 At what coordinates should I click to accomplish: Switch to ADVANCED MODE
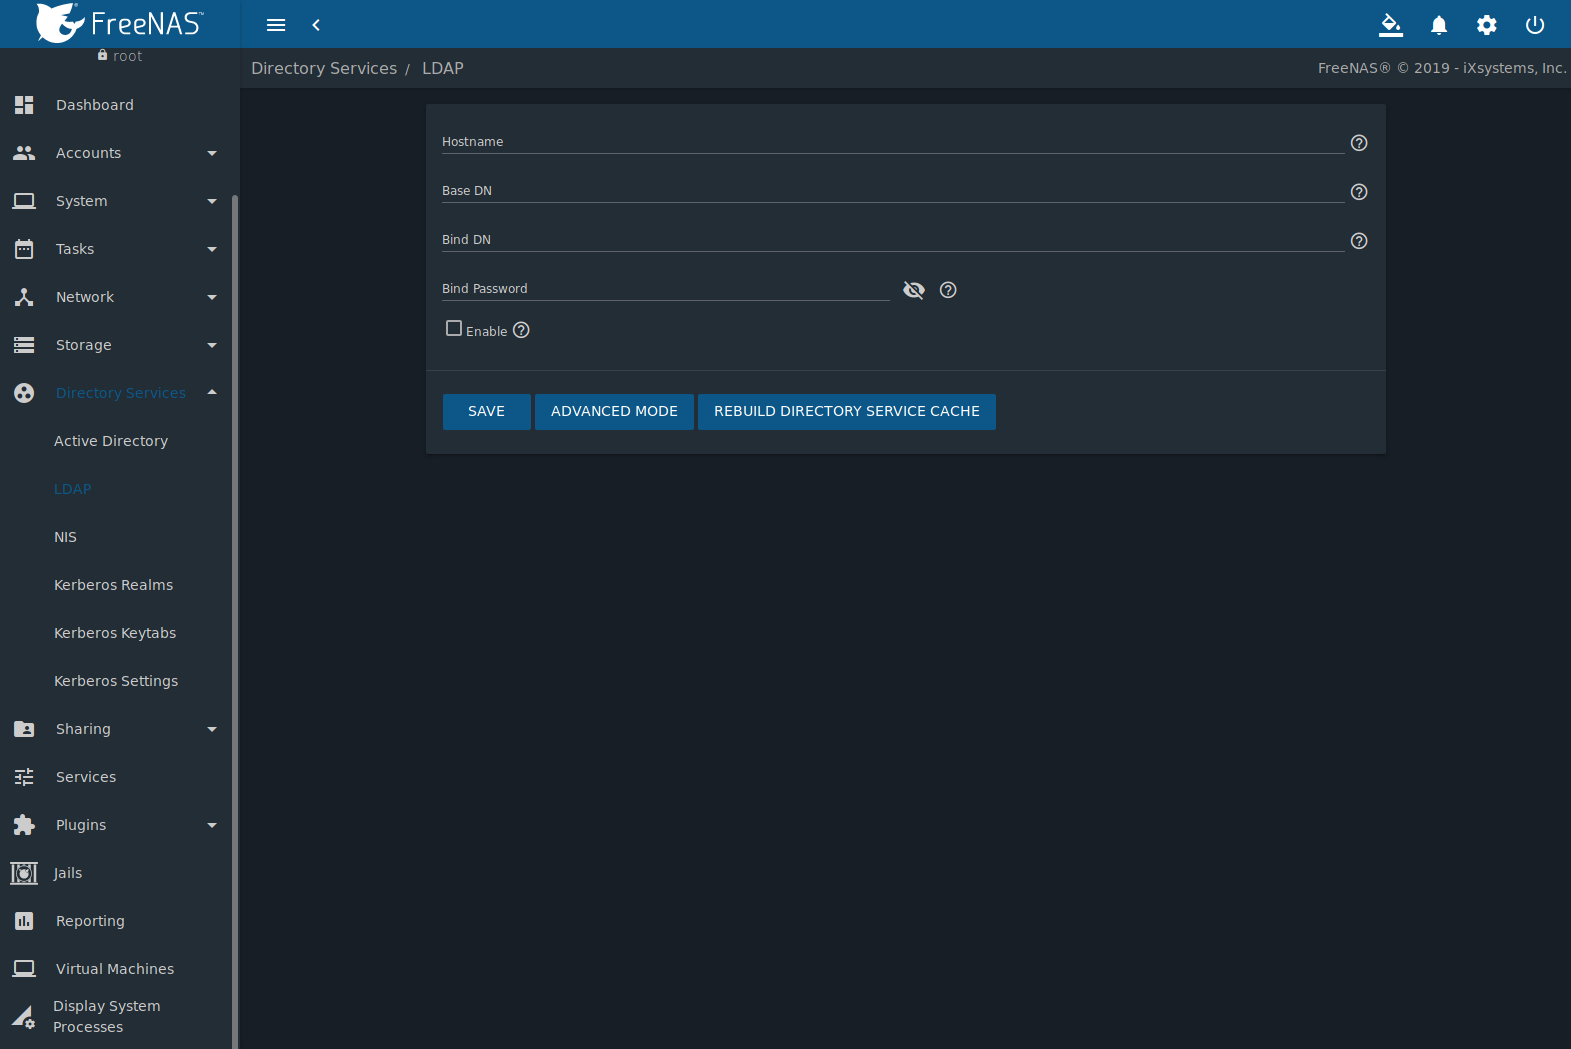(614, 411)
